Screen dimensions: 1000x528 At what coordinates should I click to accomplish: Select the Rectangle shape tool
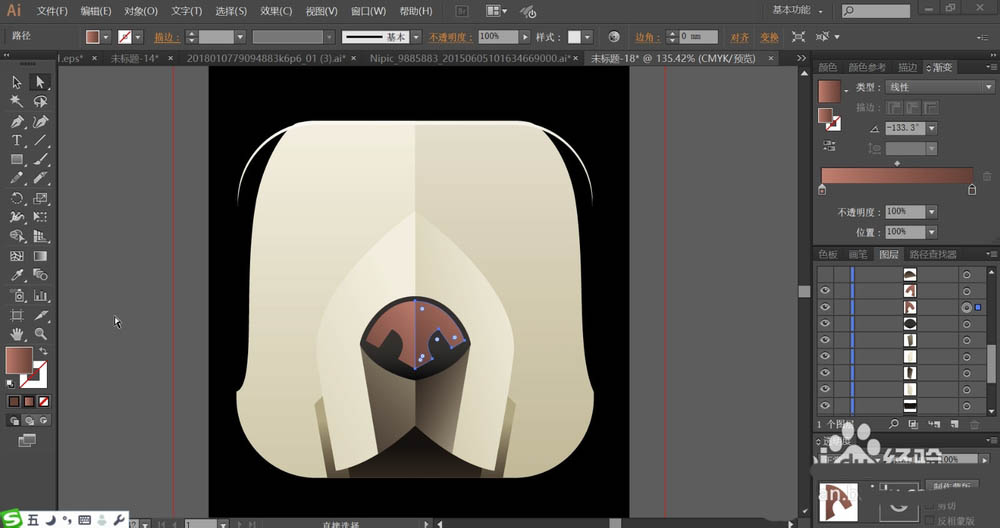pyautogui.click(x=17, y=160)
